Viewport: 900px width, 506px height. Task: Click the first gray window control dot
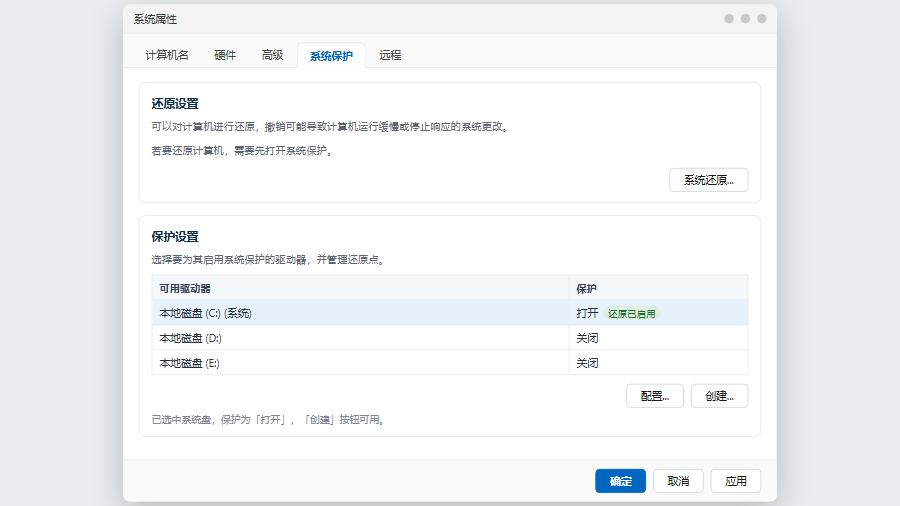(729, 18)
